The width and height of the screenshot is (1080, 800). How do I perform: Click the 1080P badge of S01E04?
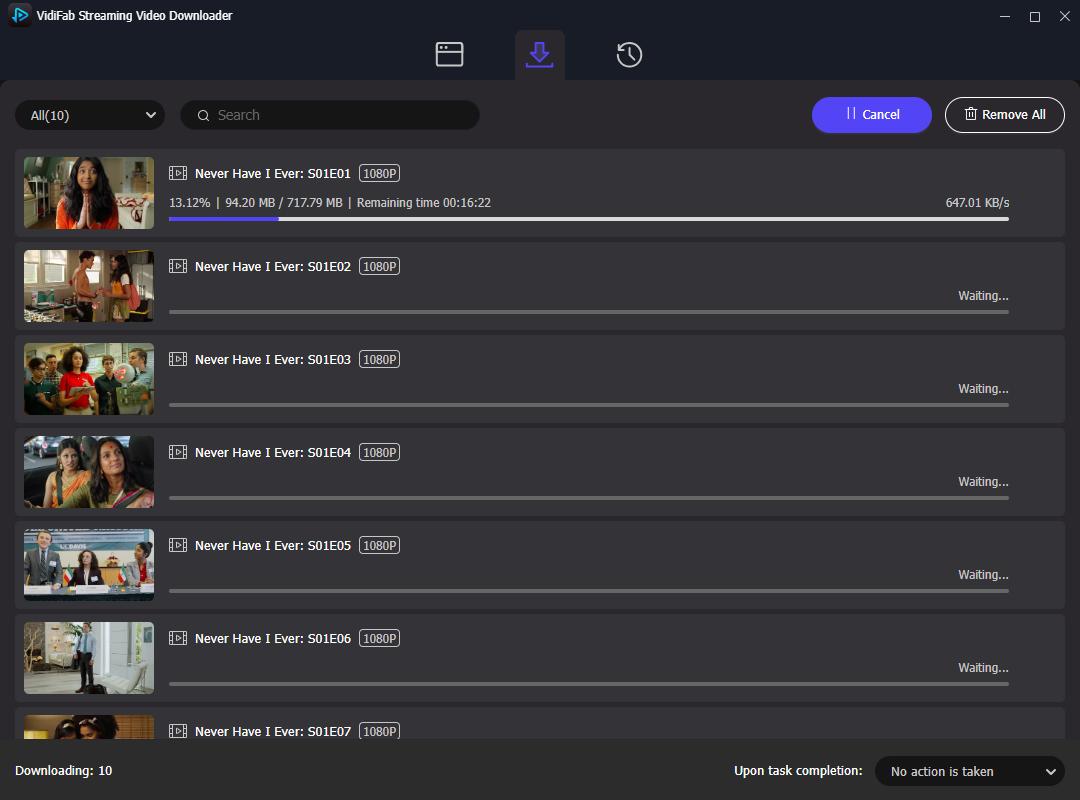coord(380,453)
